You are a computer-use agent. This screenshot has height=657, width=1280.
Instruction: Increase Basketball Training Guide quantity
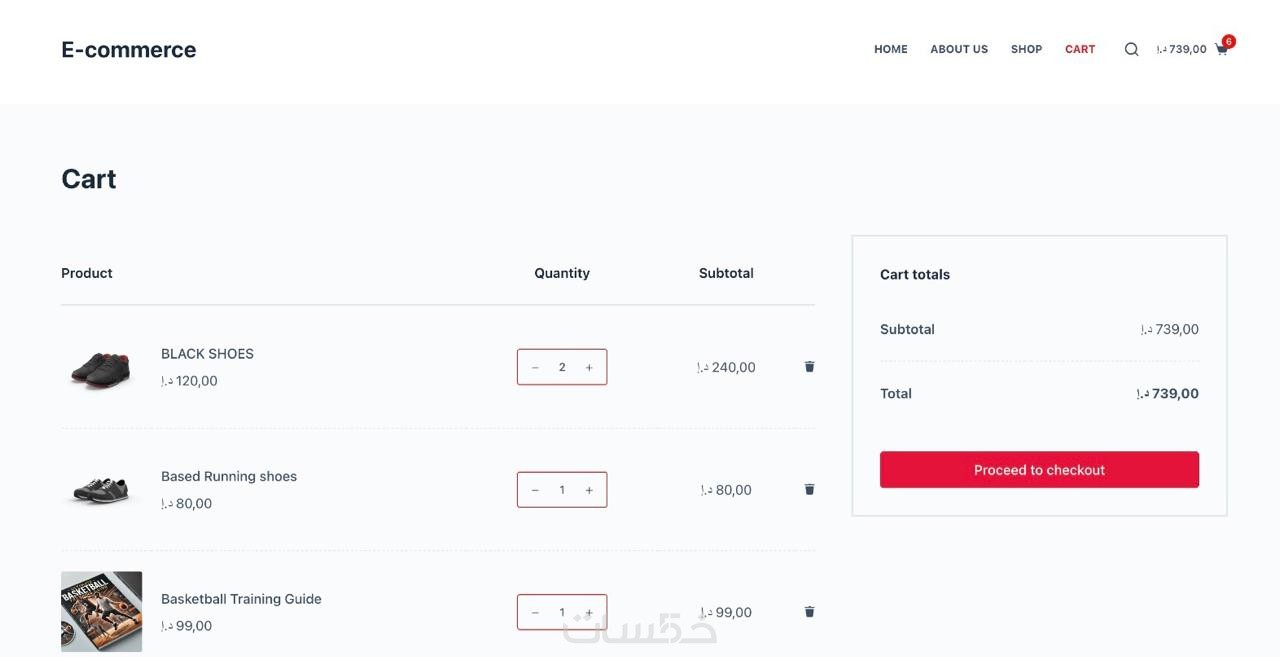[x=589, y=612]
